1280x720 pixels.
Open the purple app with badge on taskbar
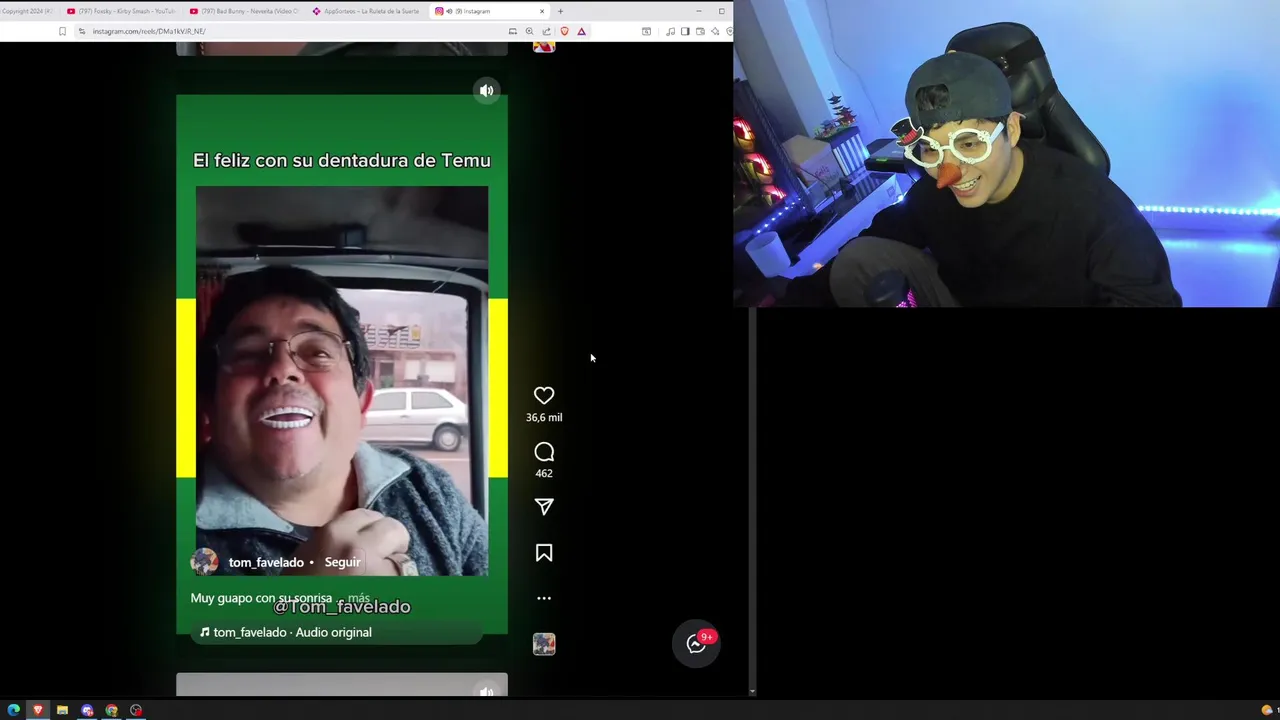pos(87,710)
